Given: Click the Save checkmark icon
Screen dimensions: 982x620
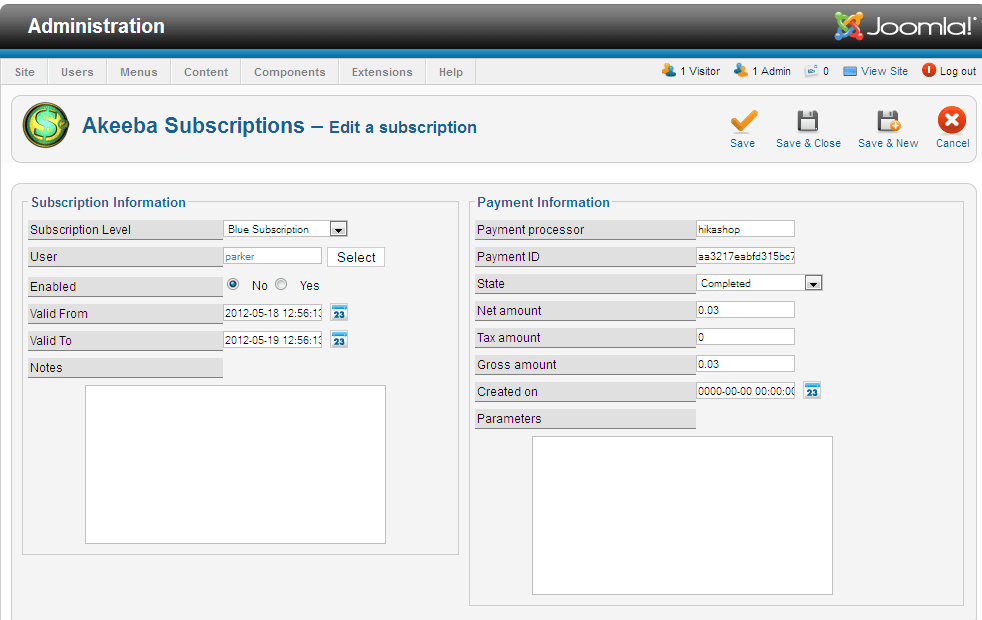Looking at the screenshot, I should (743, 121).
